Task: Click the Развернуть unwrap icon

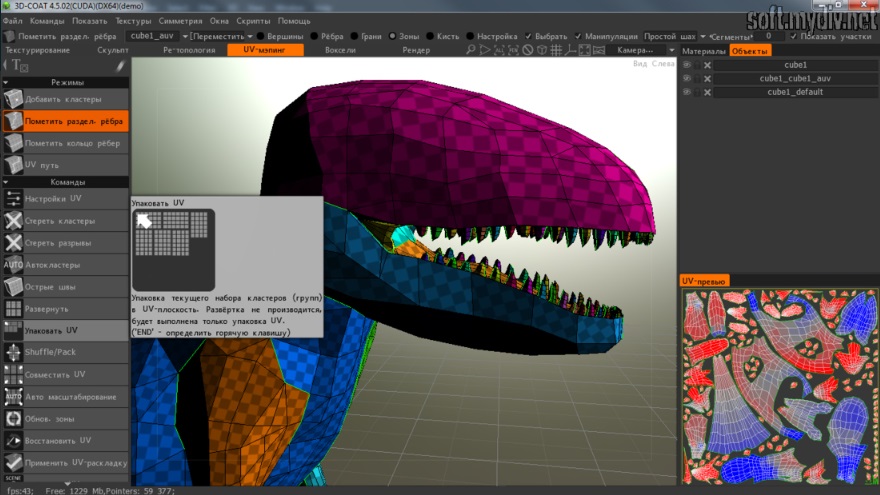Action: coord(13,308)
